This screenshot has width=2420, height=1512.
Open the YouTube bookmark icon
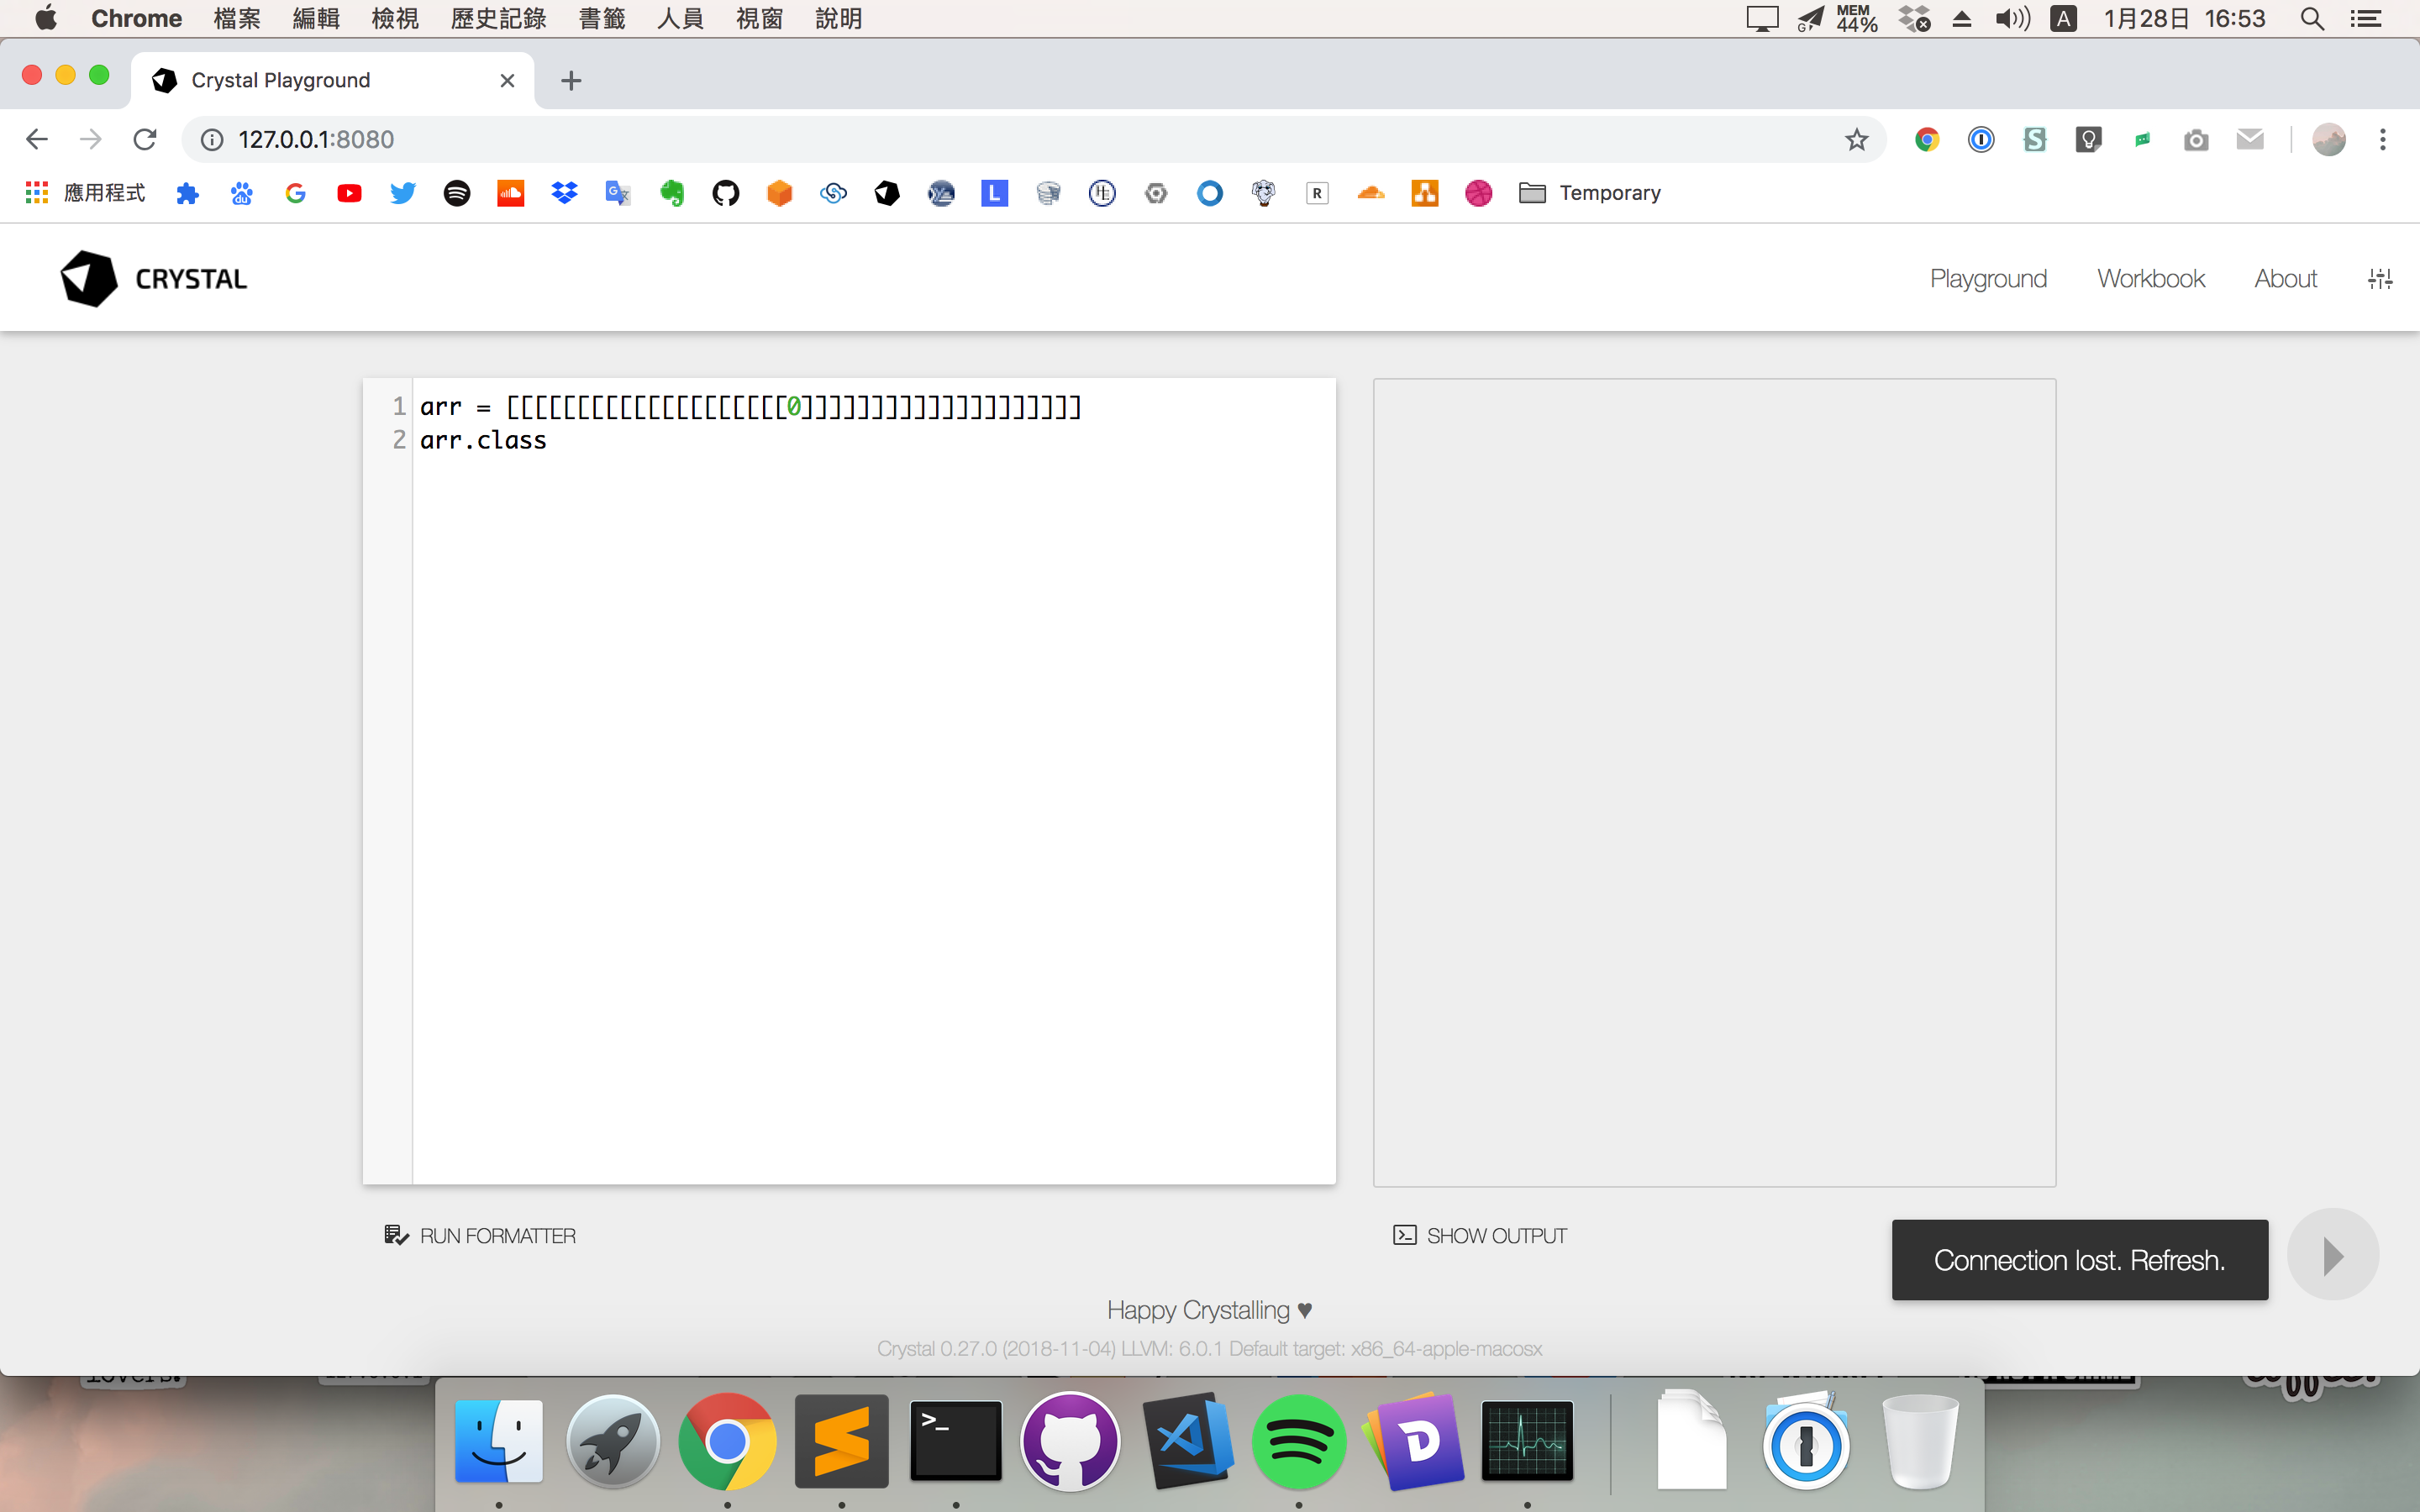tap(349, 193)
